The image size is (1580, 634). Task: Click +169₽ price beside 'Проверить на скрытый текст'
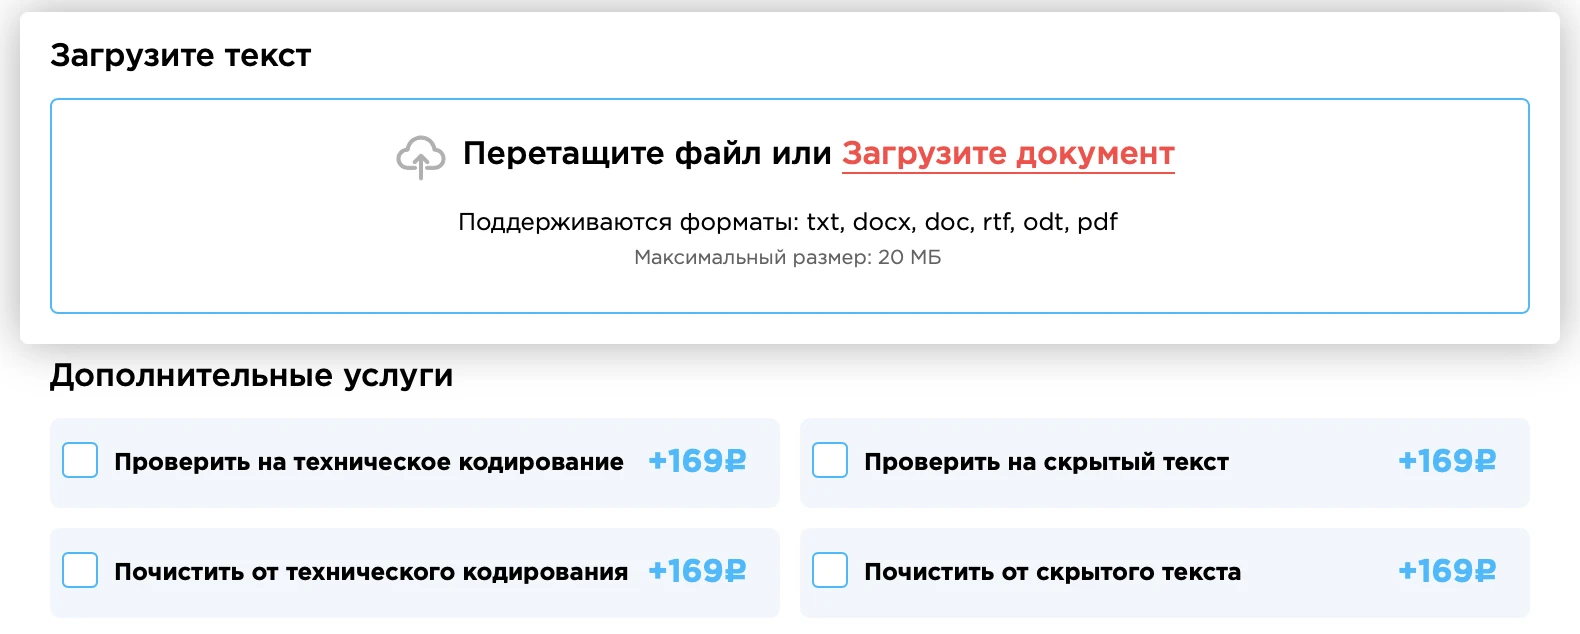coord(1447,461)
